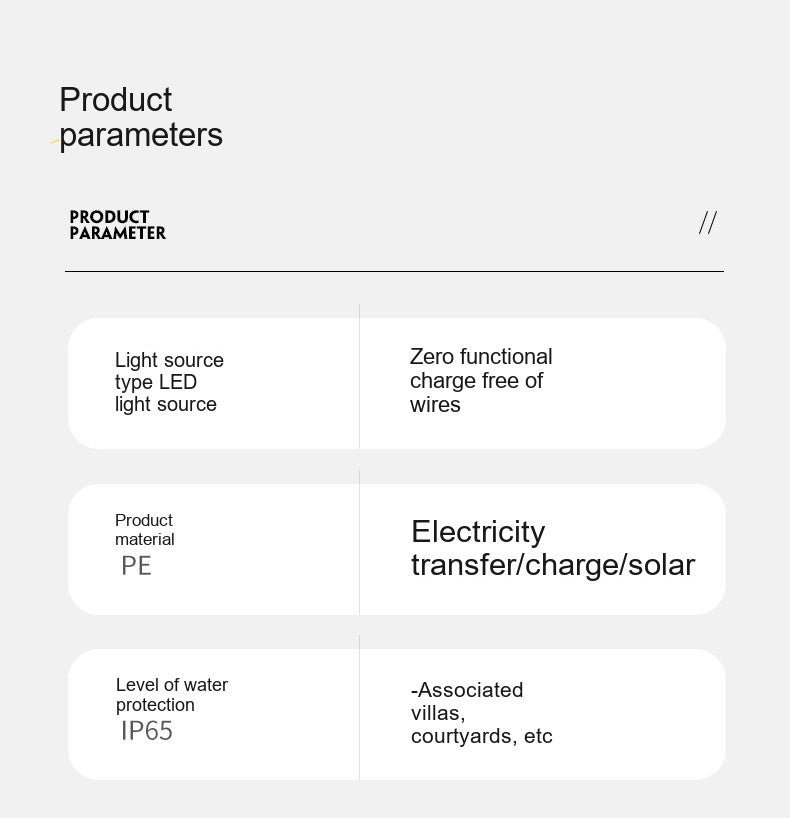
Task: Click the small yellow dash accent mark
Action: click(55, 141)
